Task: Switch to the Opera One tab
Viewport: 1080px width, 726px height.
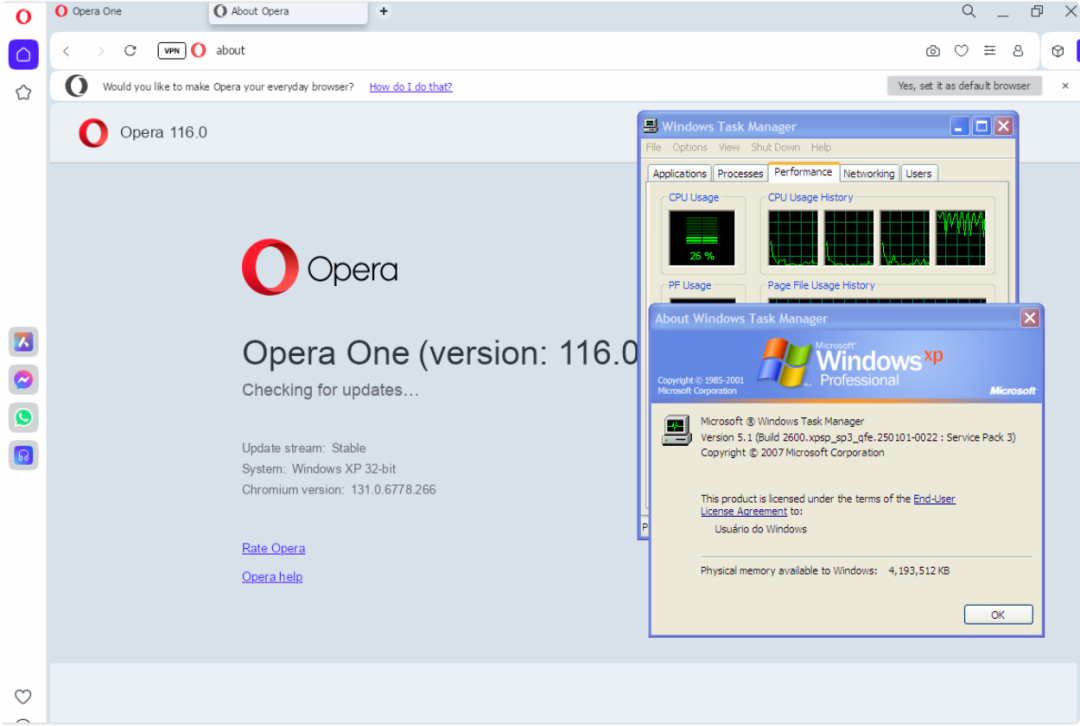Action: (98, 12)
